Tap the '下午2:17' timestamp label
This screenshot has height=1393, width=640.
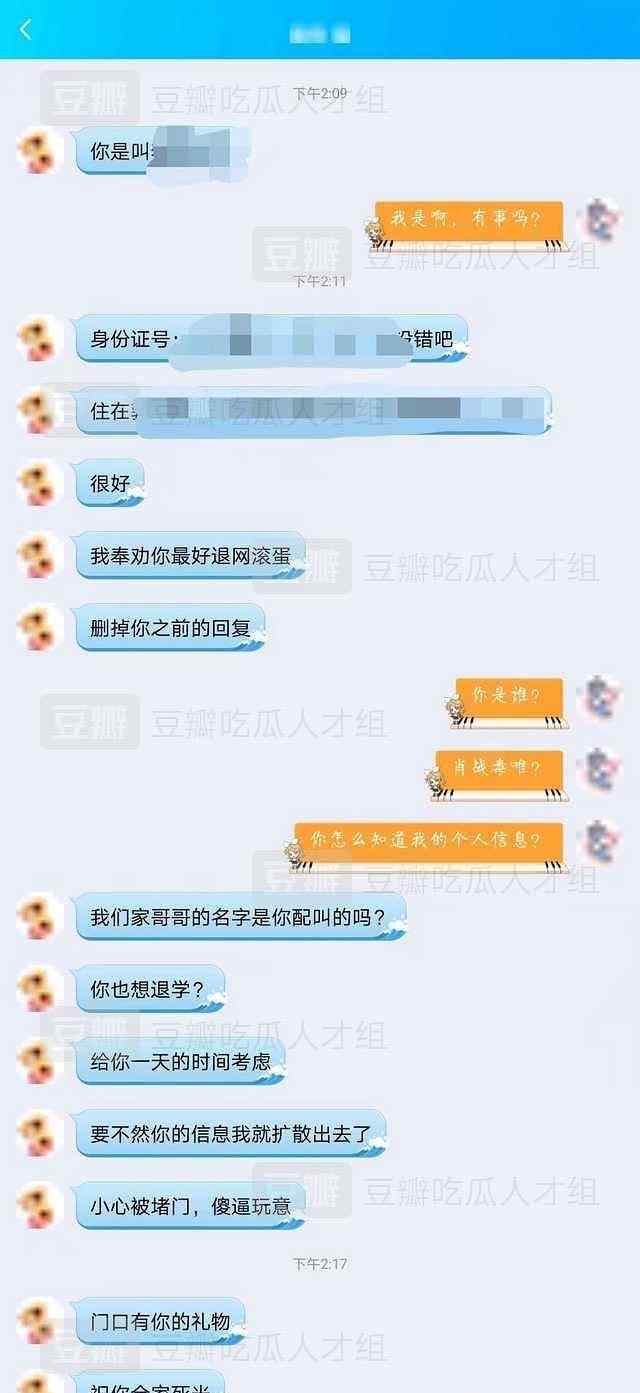(320, 1264)
